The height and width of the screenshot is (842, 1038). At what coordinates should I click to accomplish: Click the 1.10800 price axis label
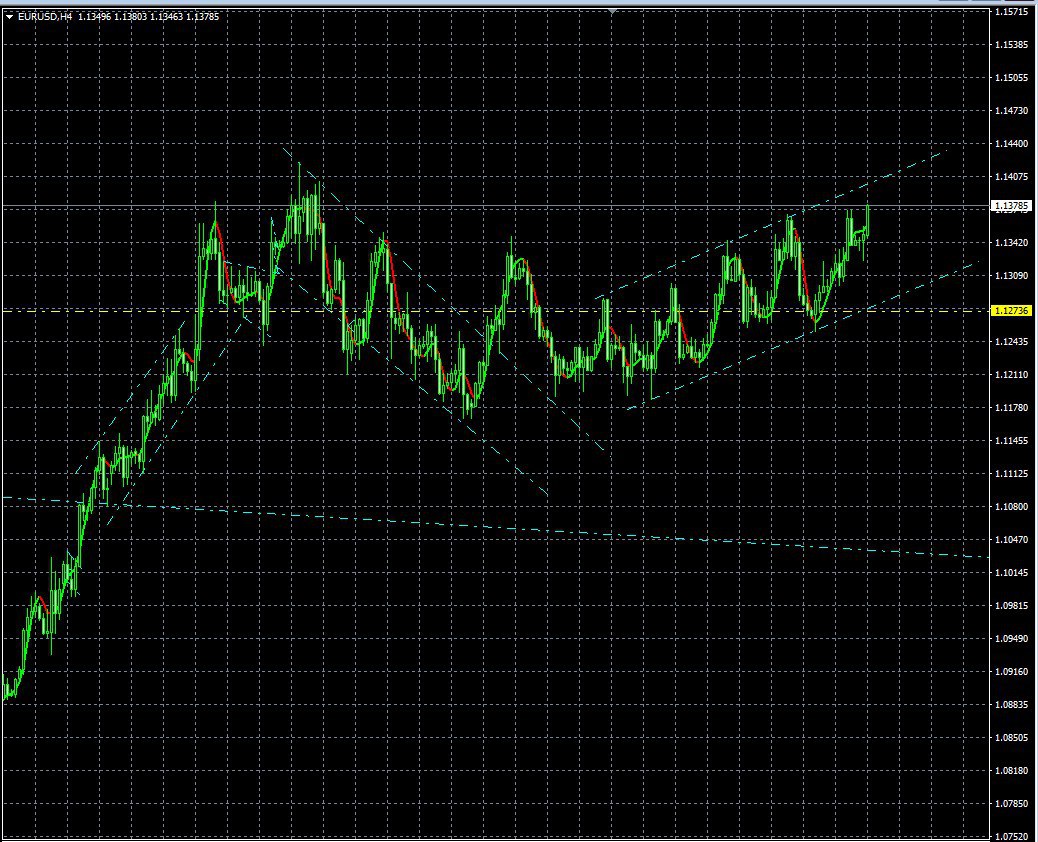click(1012, 506)
